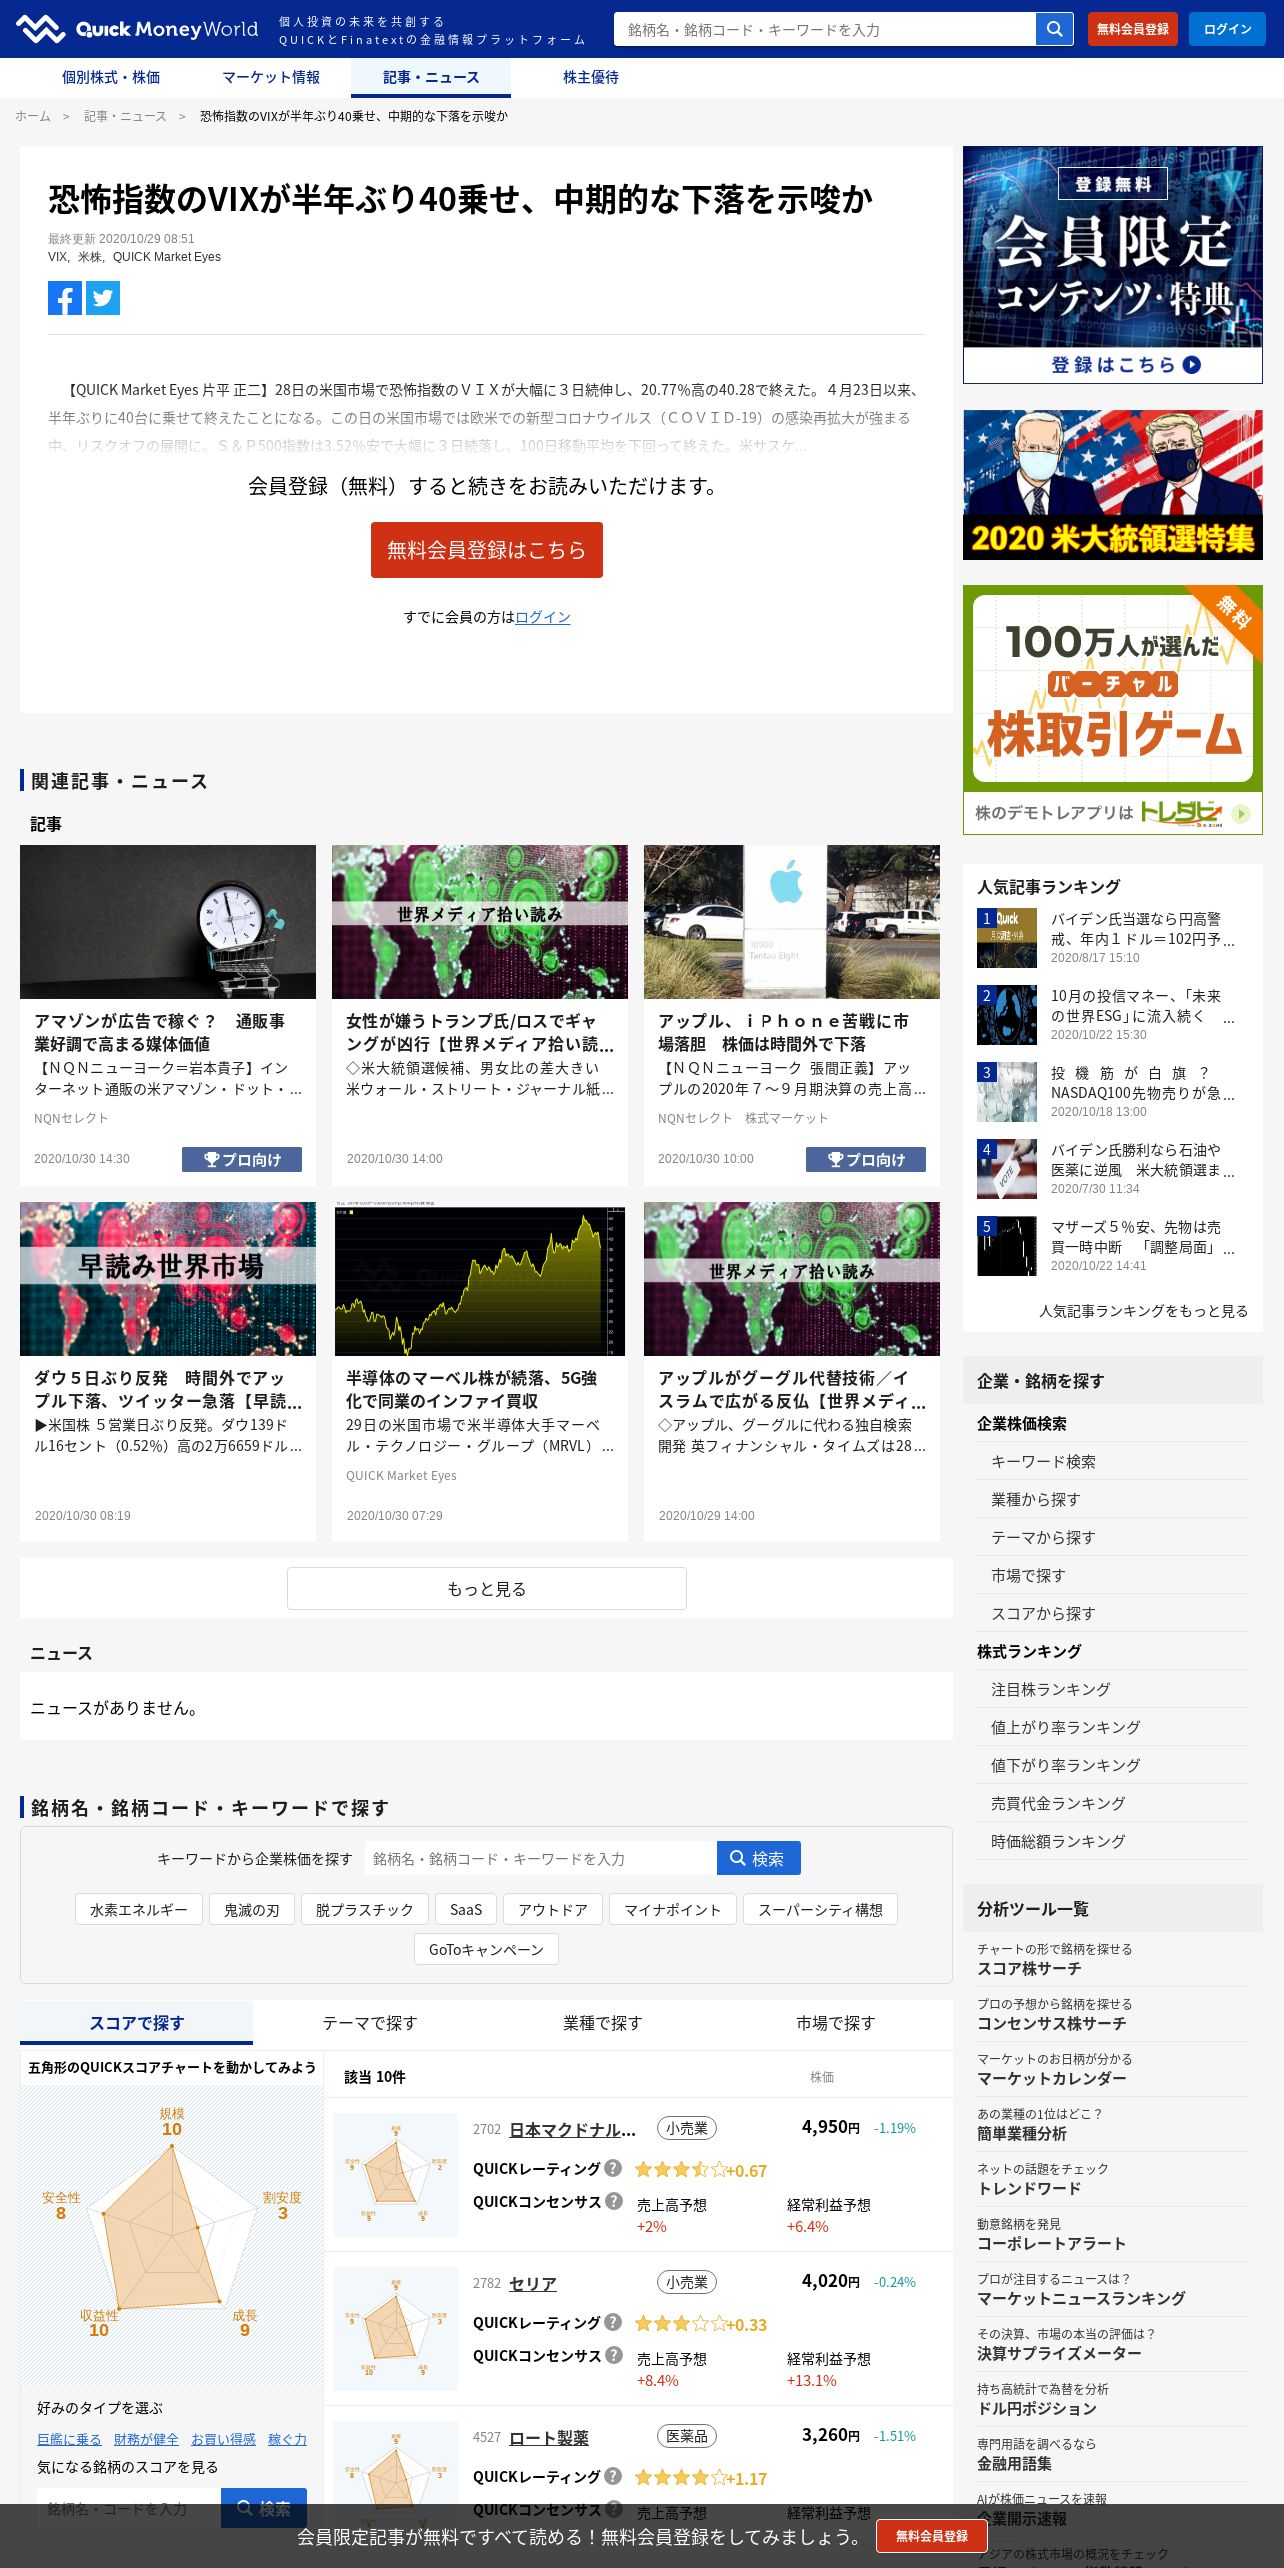
Task: Switch to テーマで探す tab
Action: point(369,2023)
